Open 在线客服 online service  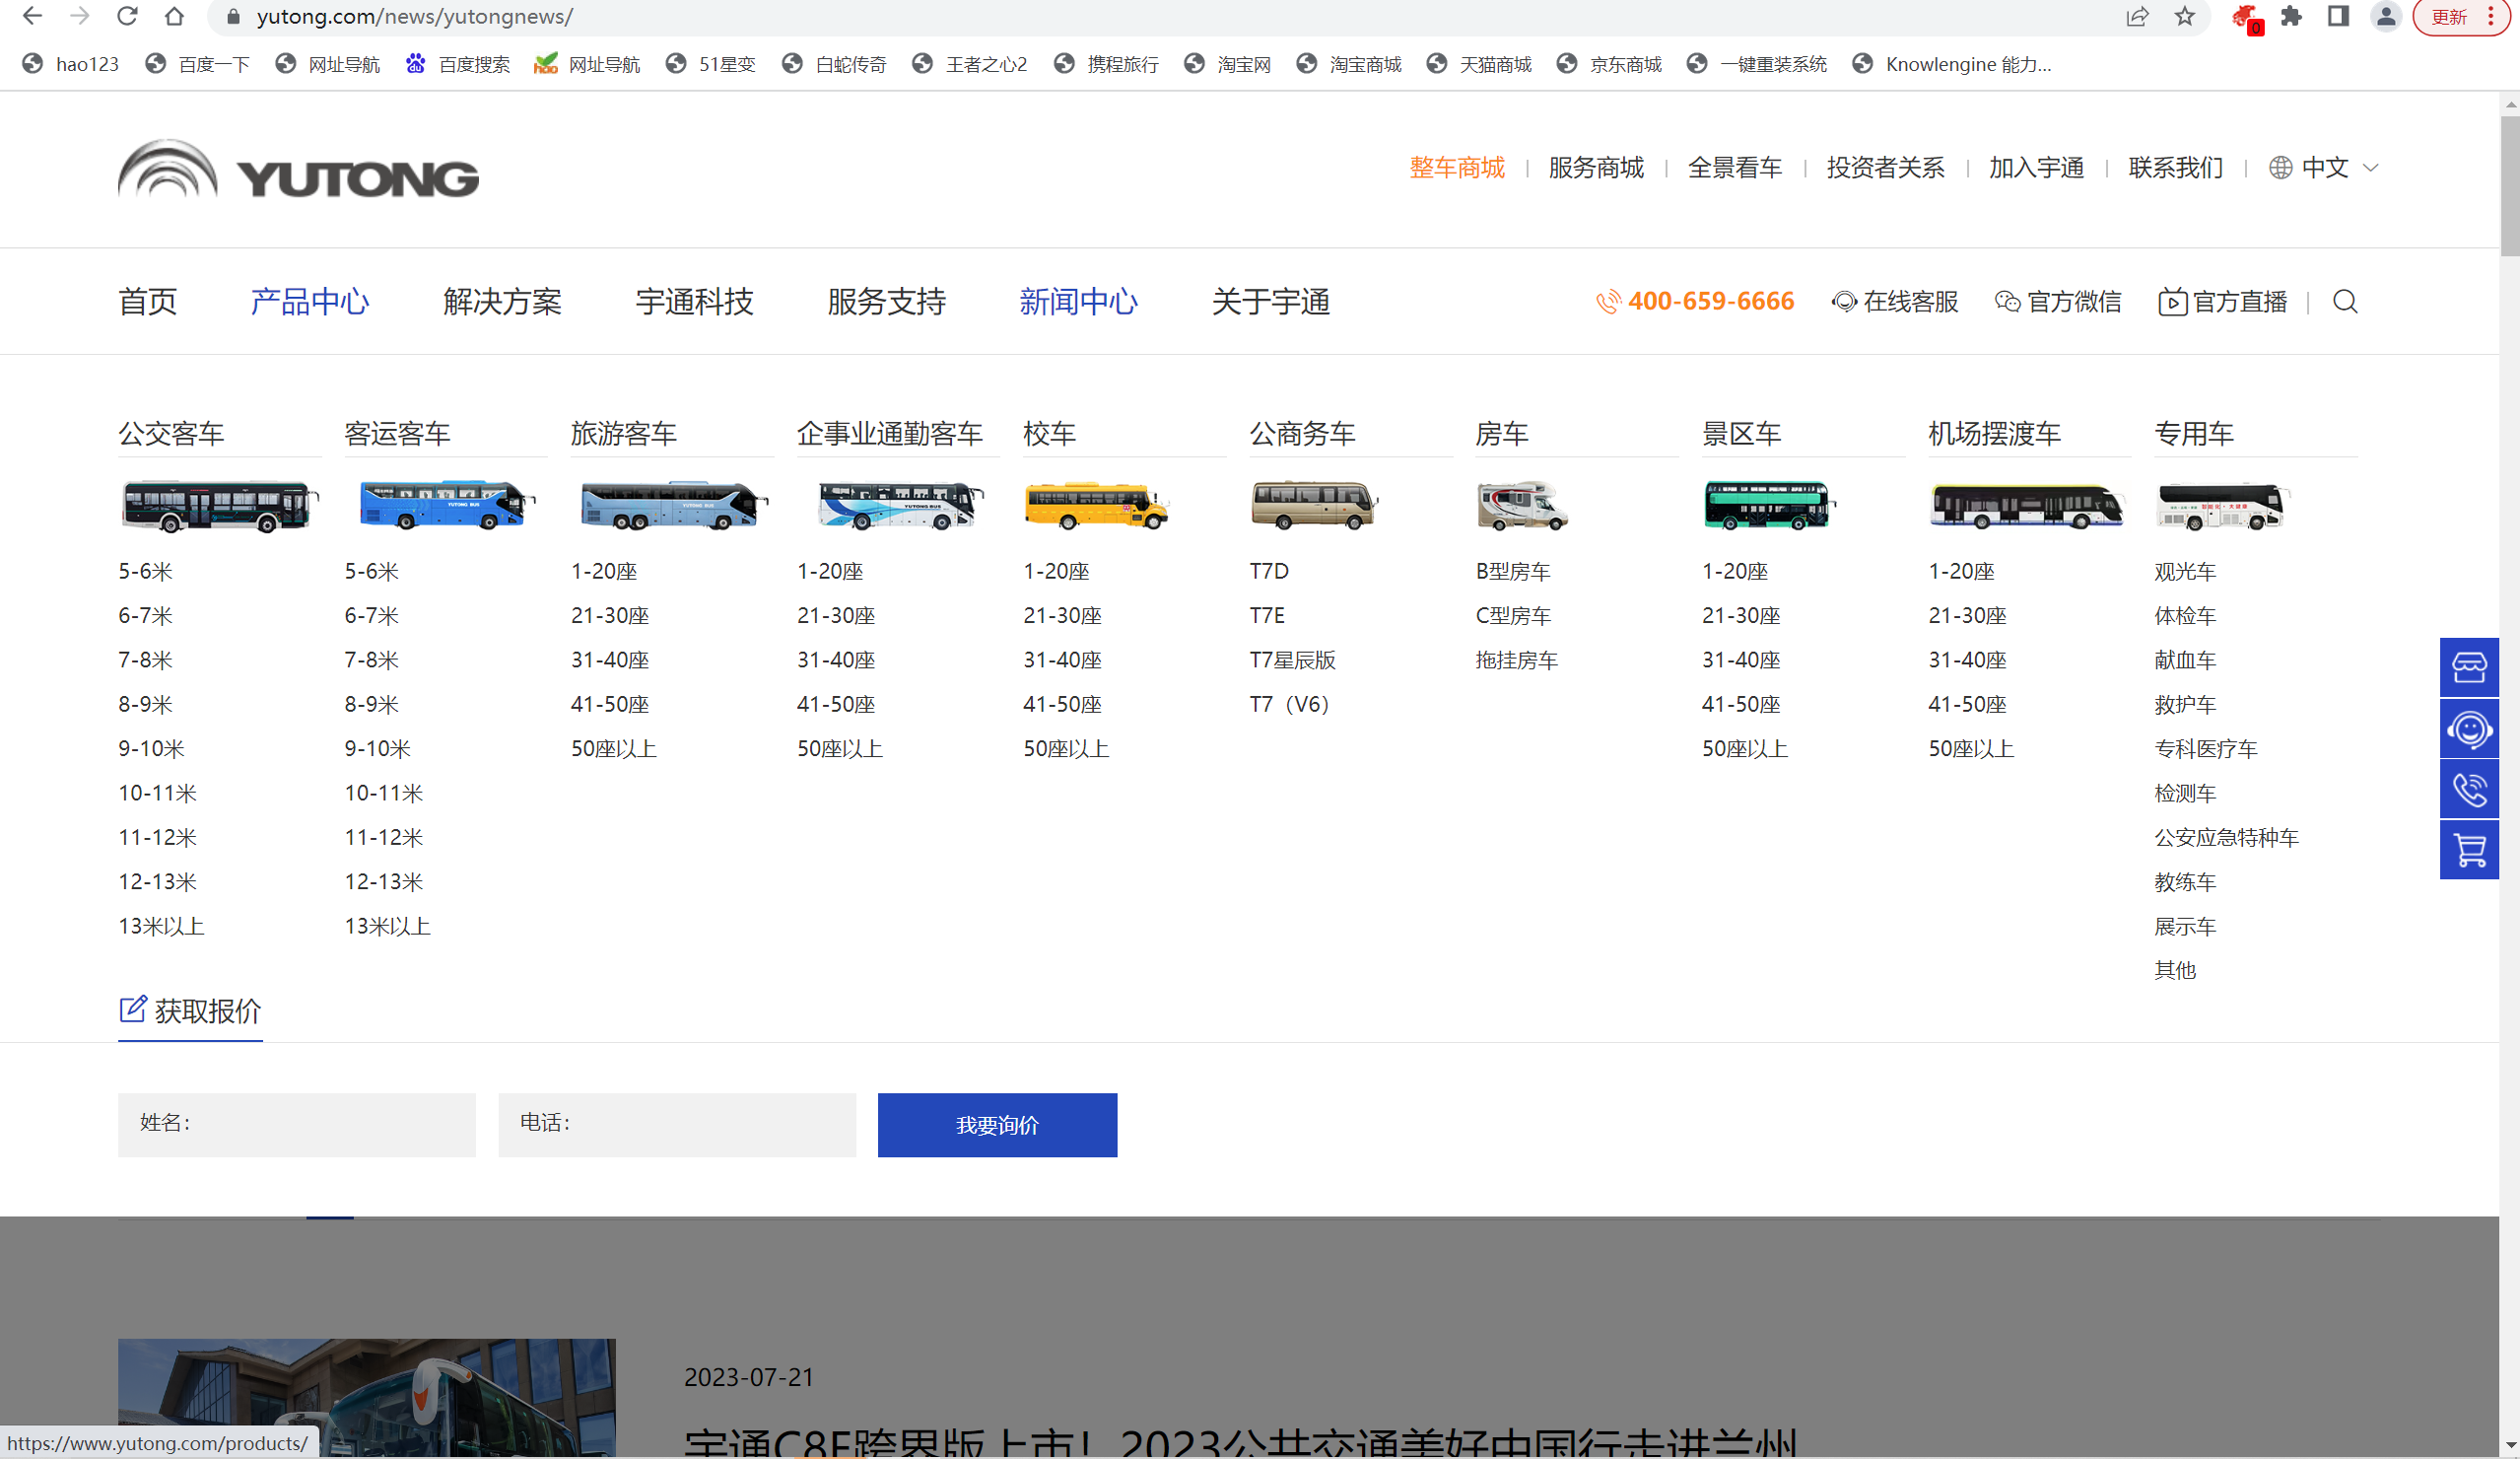coord(1895,301)
